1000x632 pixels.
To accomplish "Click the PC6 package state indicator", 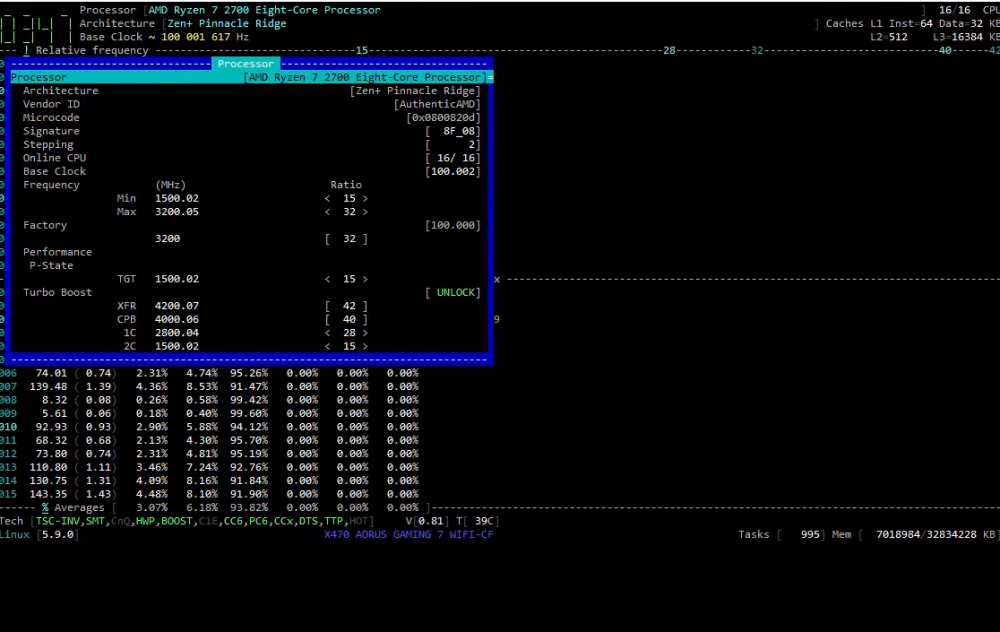I will 258,521.
